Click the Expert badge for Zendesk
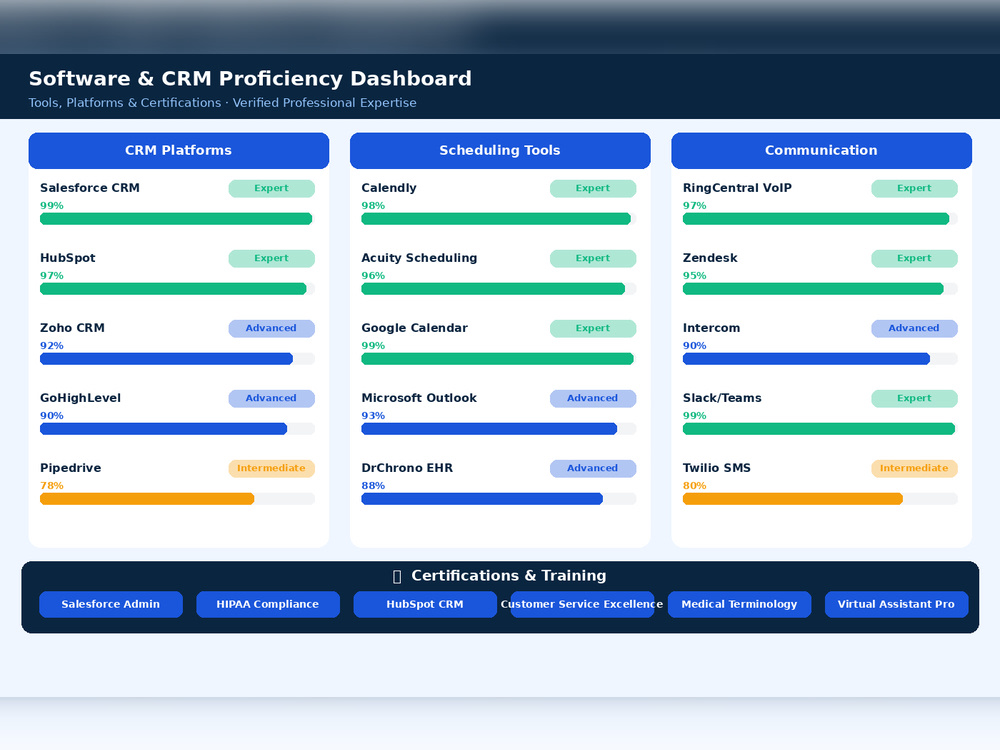The height and width of the screenshot is (750, 1000). [915, 258]
